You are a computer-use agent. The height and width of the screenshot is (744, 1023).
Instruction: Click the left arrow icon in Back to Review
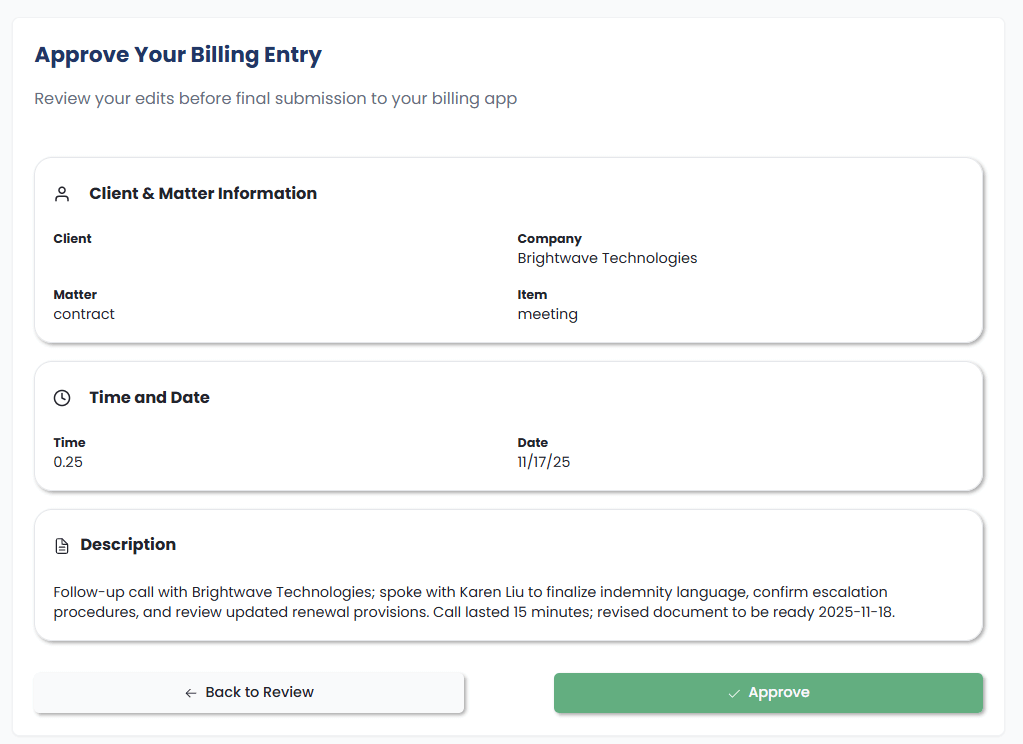190,693
